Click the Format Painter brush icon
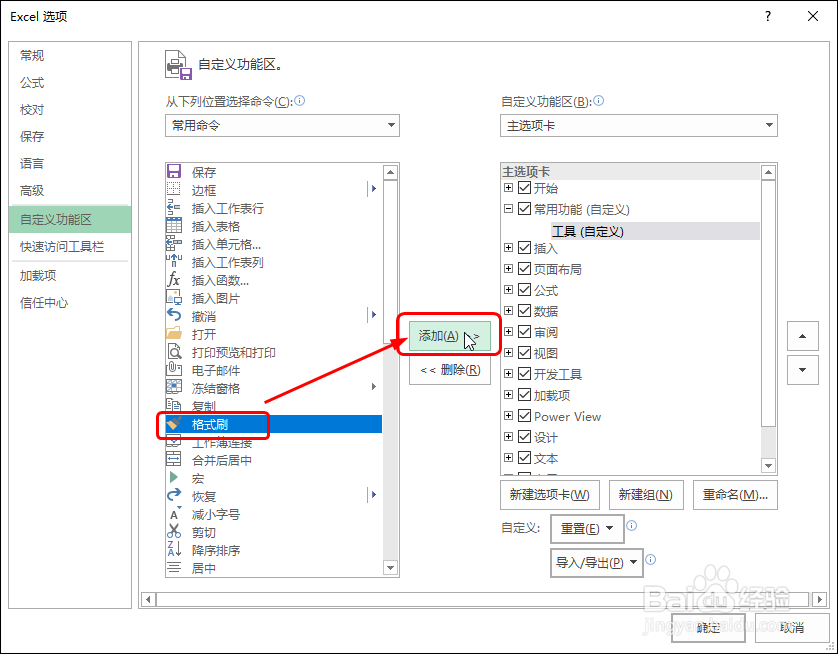Screen dimensions: 838x654 coord(174,424)
